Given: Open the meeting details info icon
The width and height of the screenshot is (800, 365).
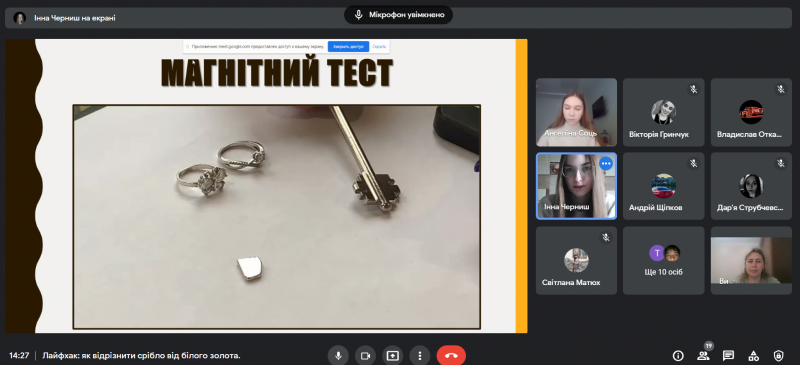Looking at the screenshot, I should [x=678, y=355].
